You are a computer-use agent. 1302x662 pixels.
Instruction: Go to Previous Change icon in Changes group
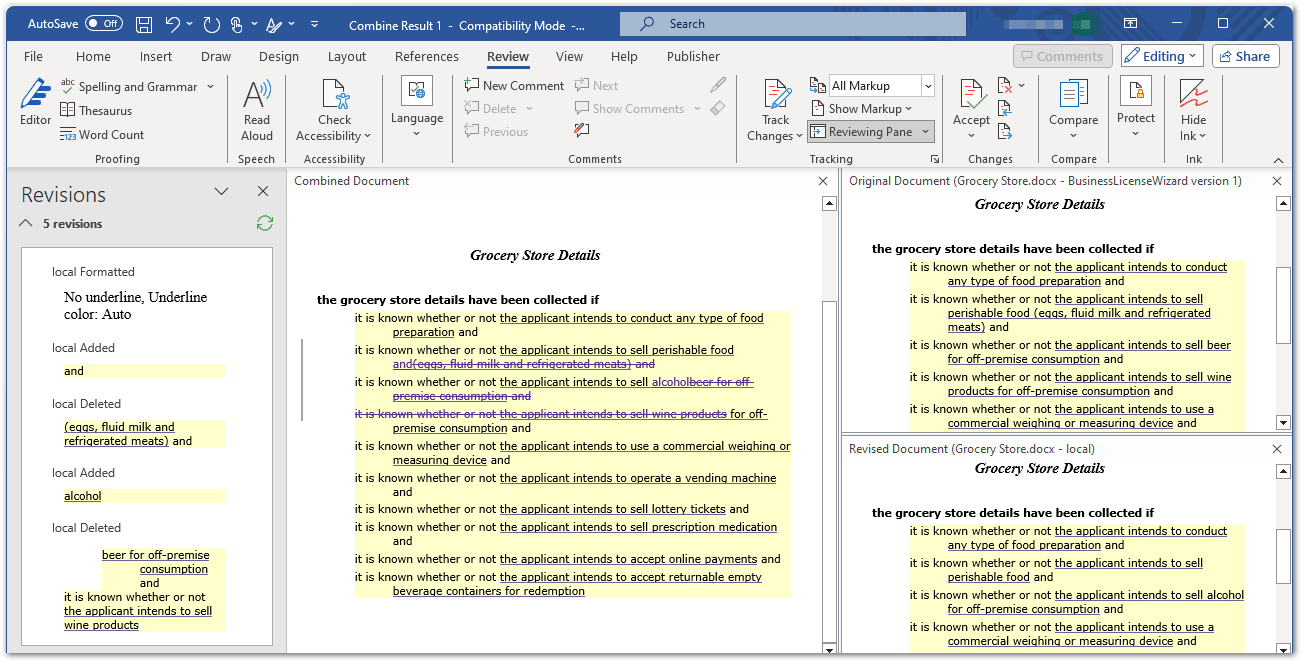1005,108
